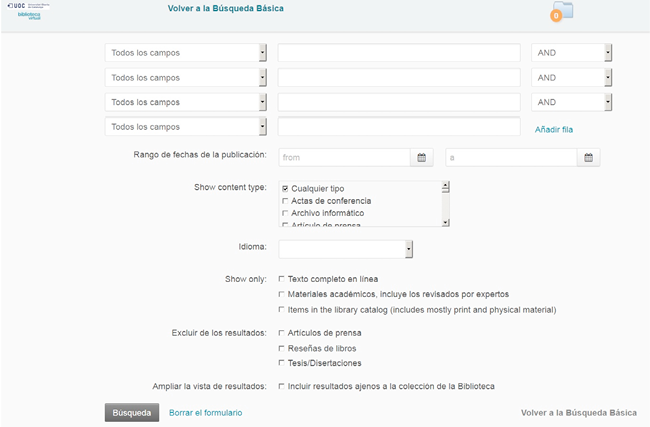Open the first row's AND operator dropdown
Viewport: 650px width, 427px height.
click(571, 53)
